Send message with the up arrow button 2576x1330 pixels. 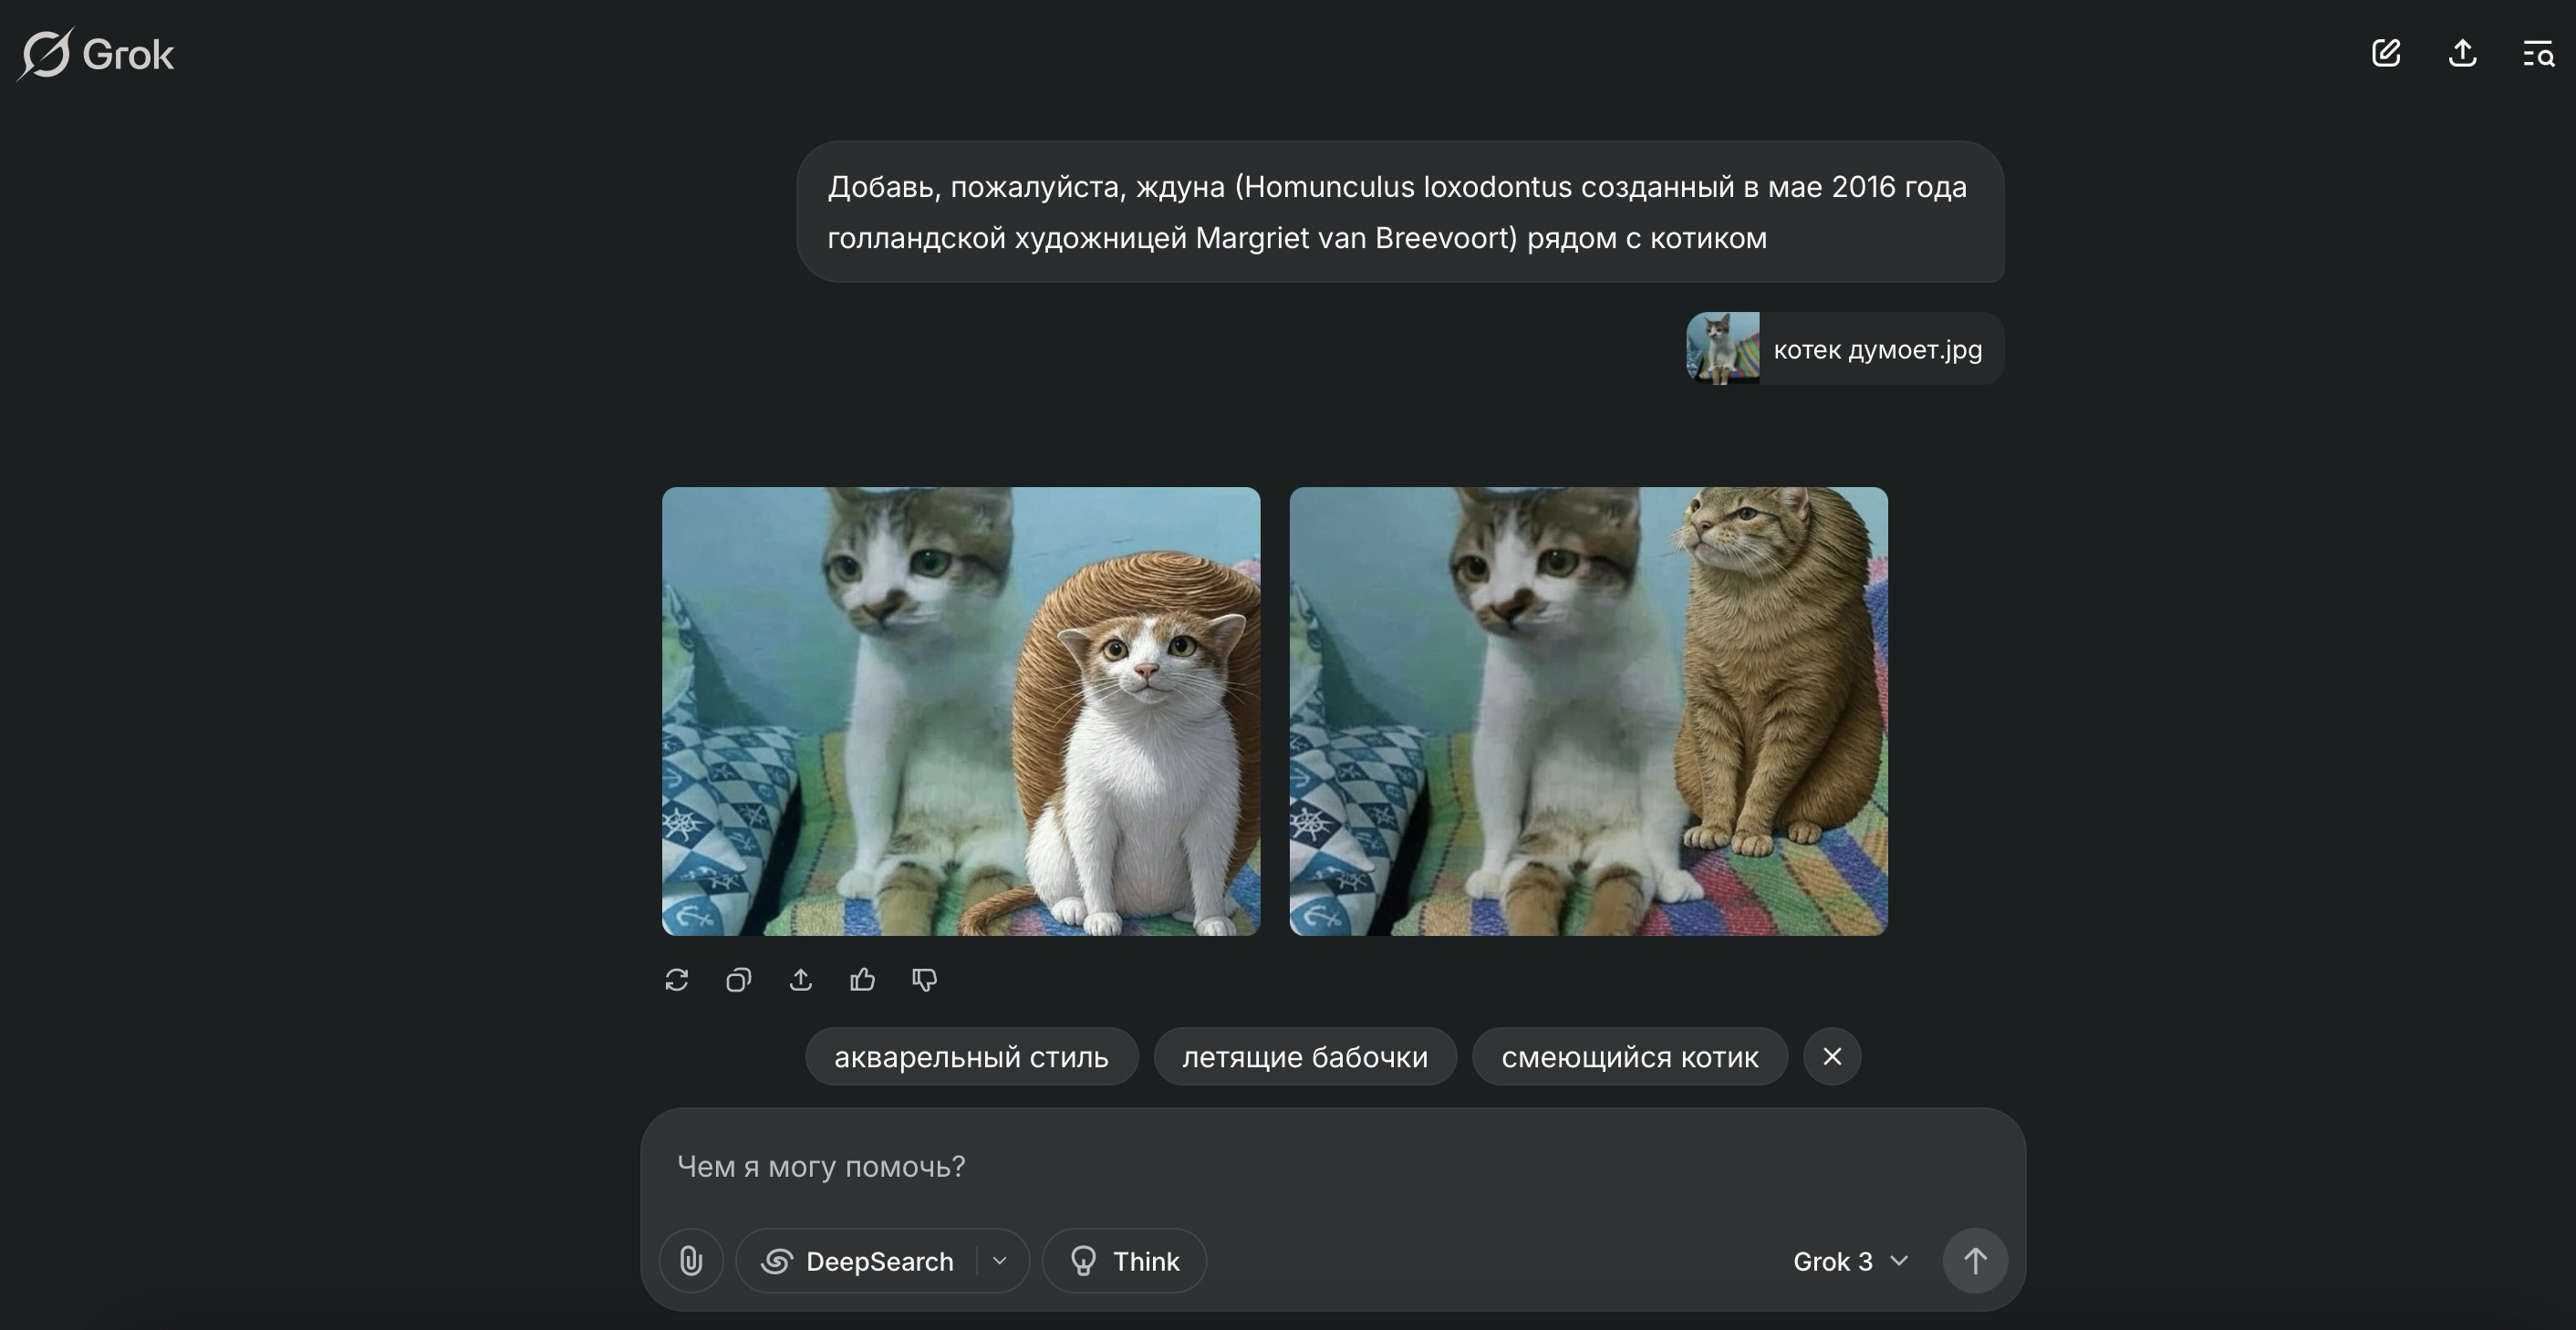click(x=1975, y=1261)
